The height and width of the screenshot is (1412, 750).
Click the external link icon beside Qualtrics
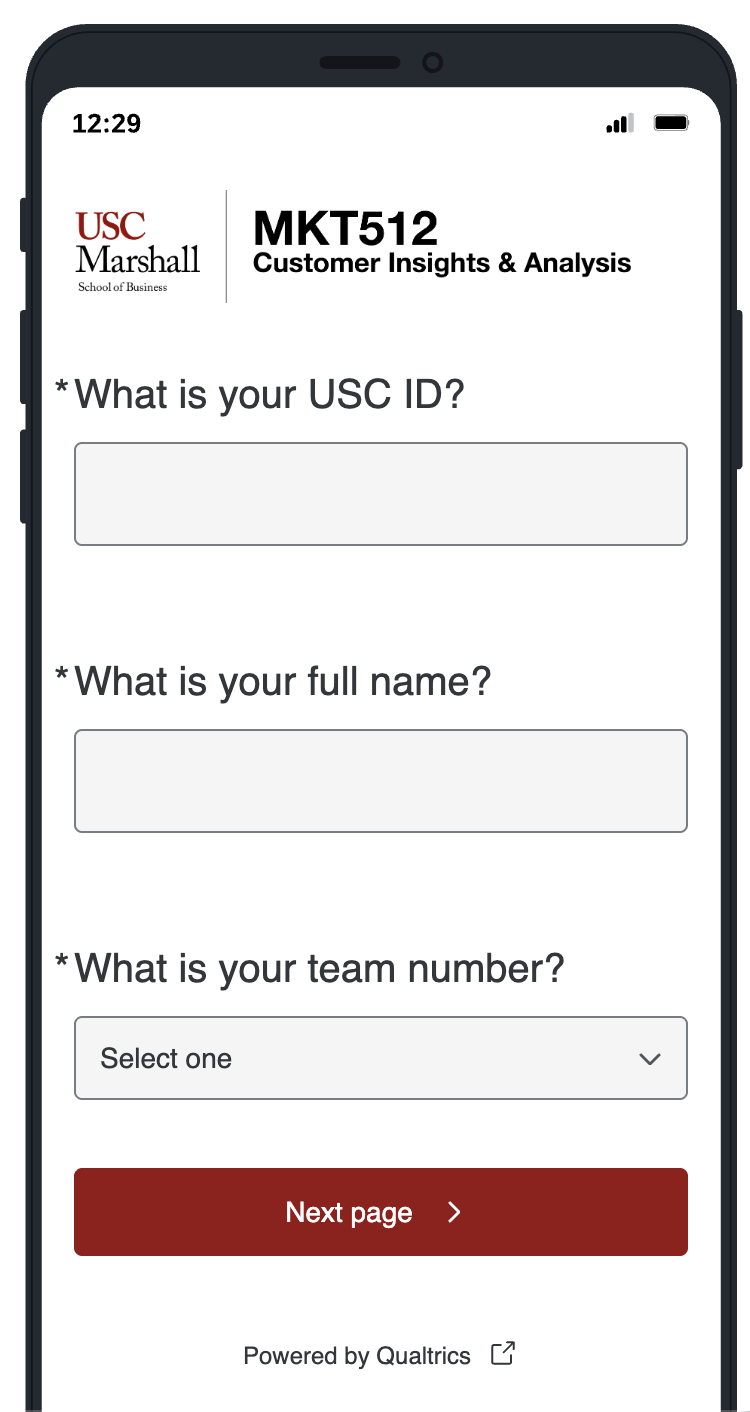(503, 1354)
